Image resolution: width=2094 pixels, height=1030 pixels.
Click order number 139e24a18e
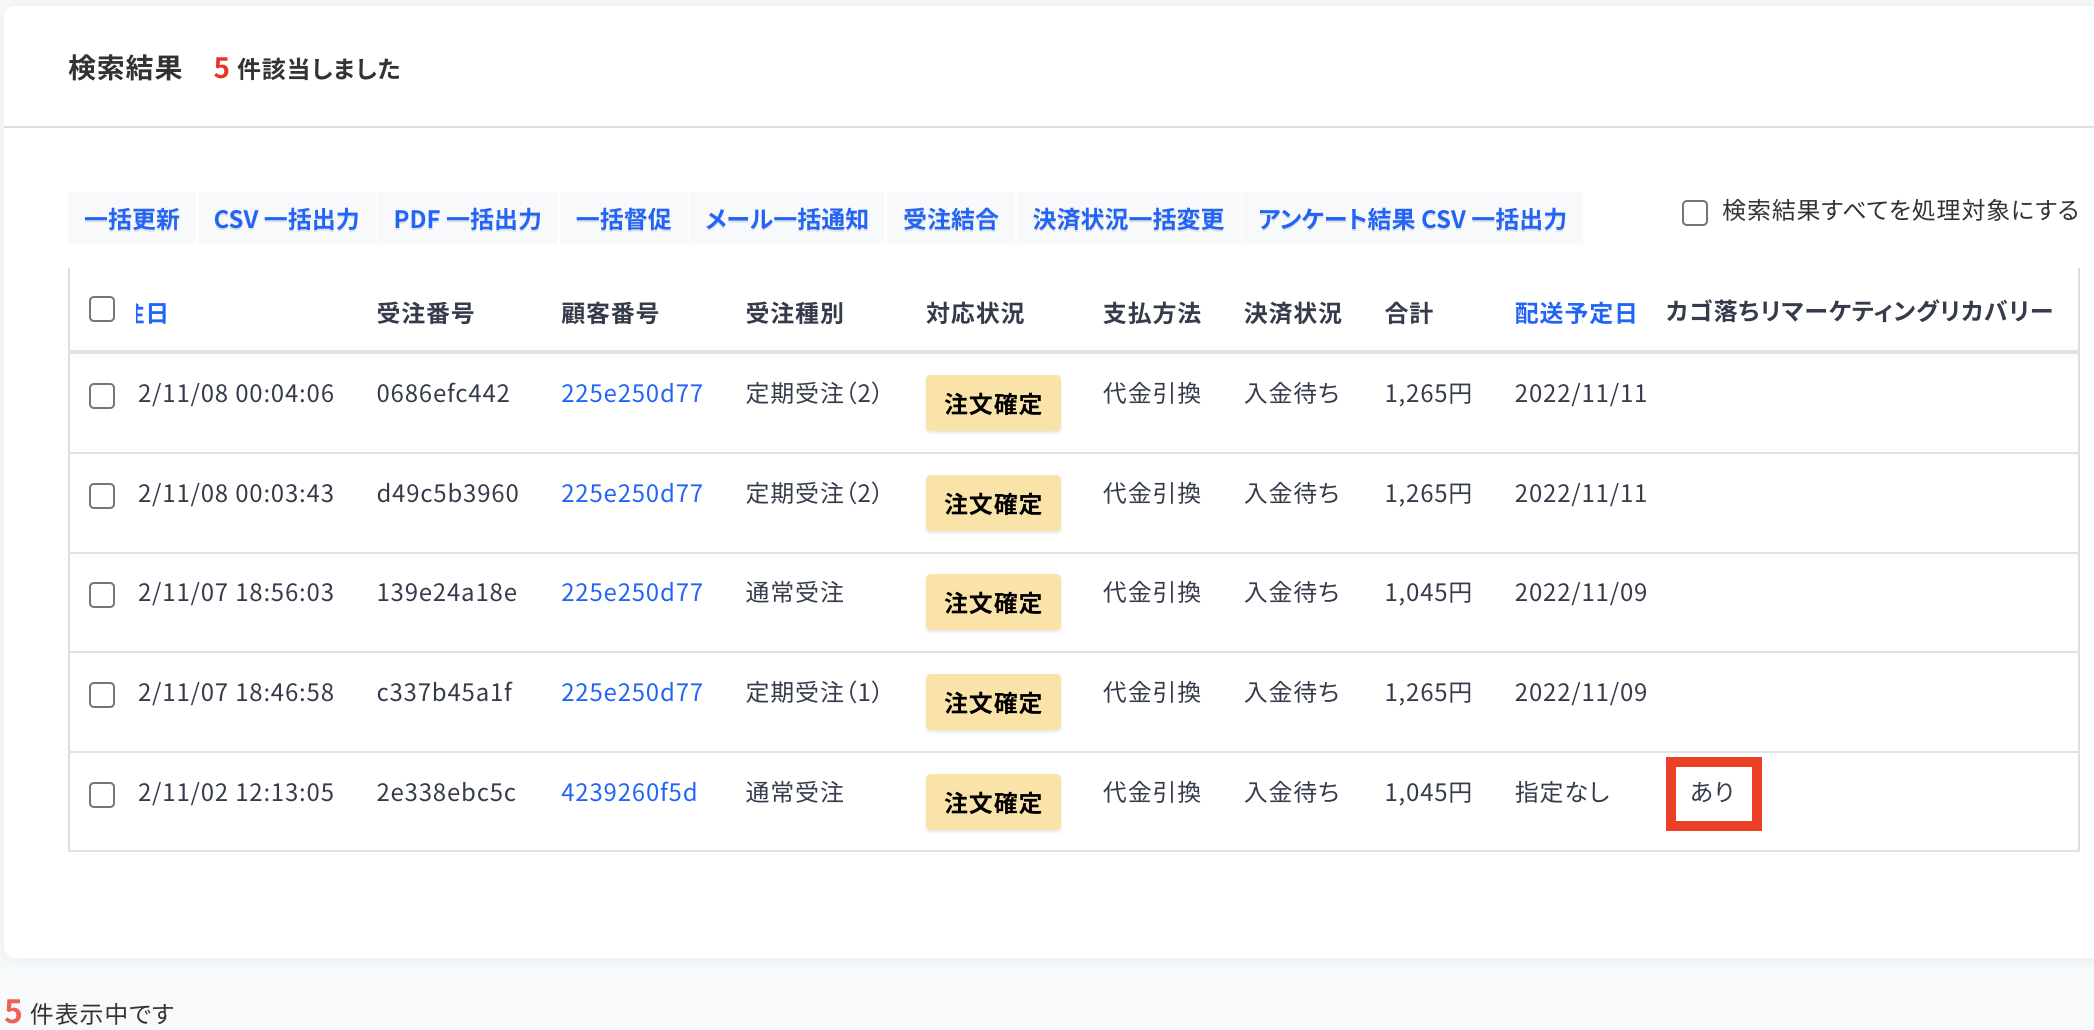(446, 592)
